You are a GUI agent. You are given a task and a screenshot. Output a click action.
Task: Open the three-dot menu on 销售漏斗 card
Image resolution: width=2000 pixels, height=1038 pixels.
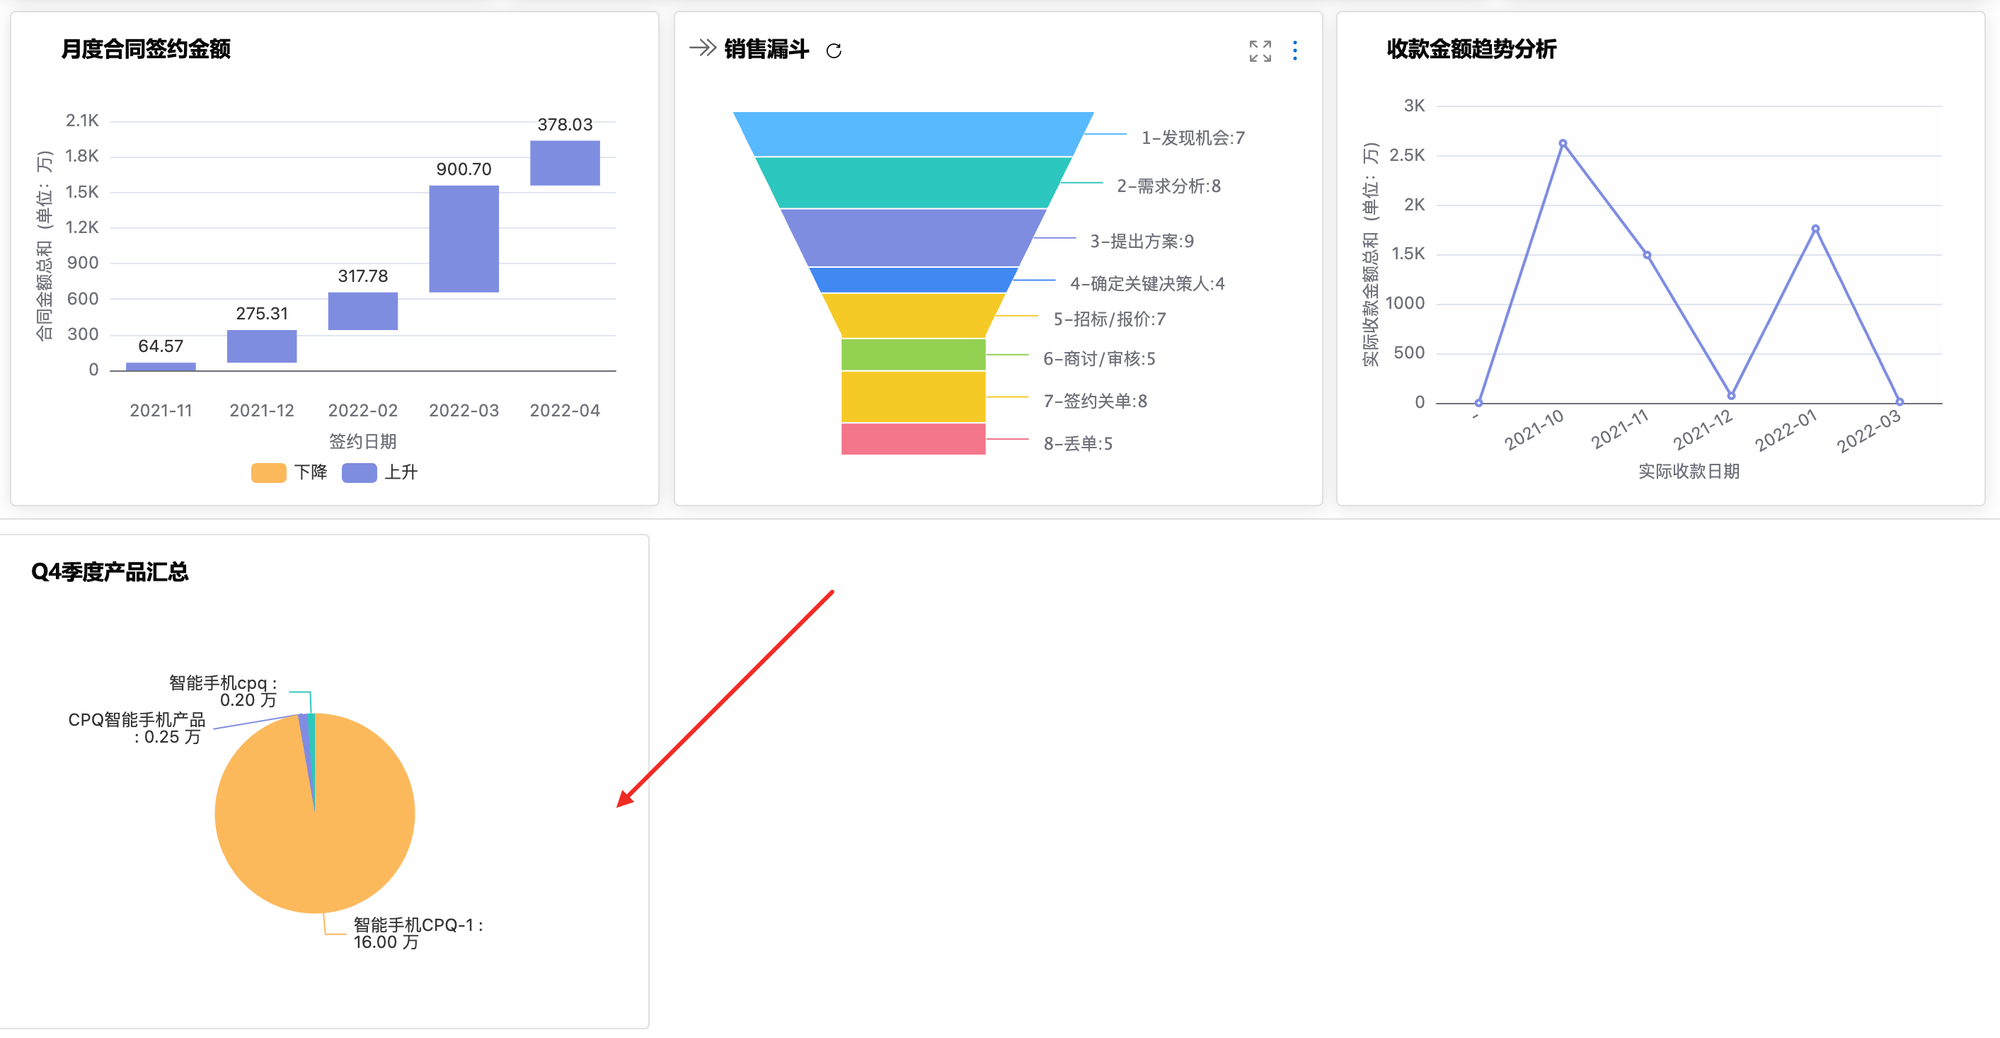point(1295,51)
